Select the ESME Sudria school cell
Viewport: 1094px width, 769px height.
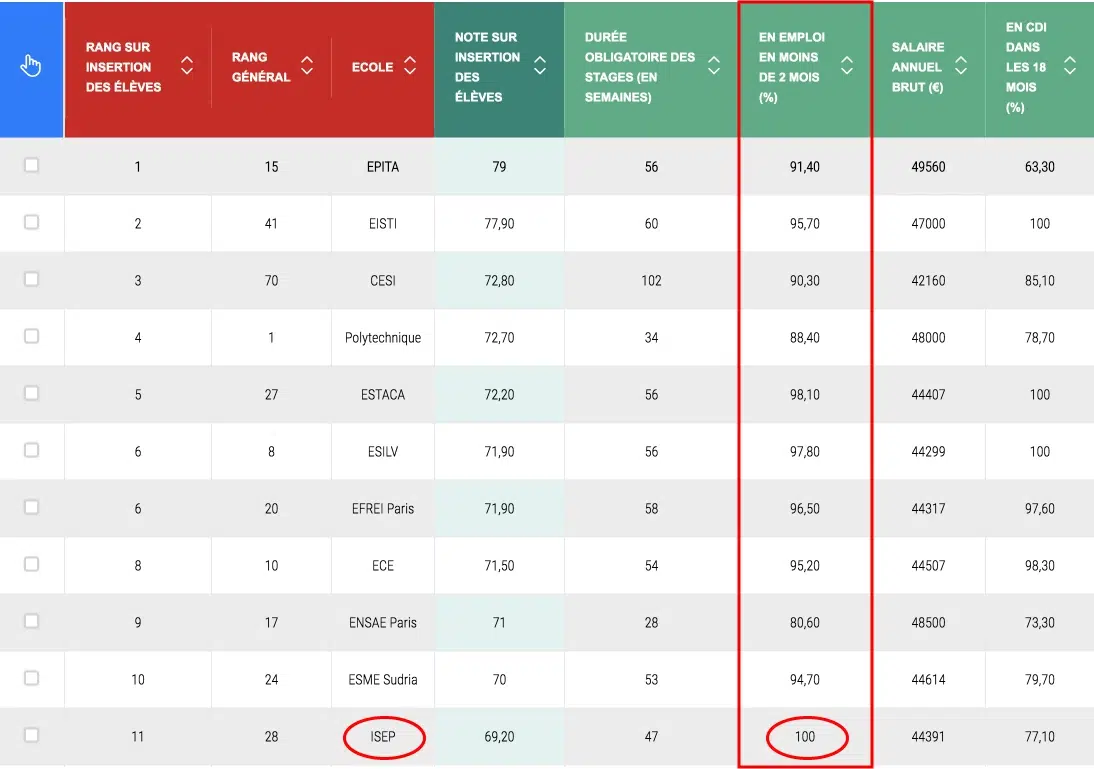pos(383,680)
